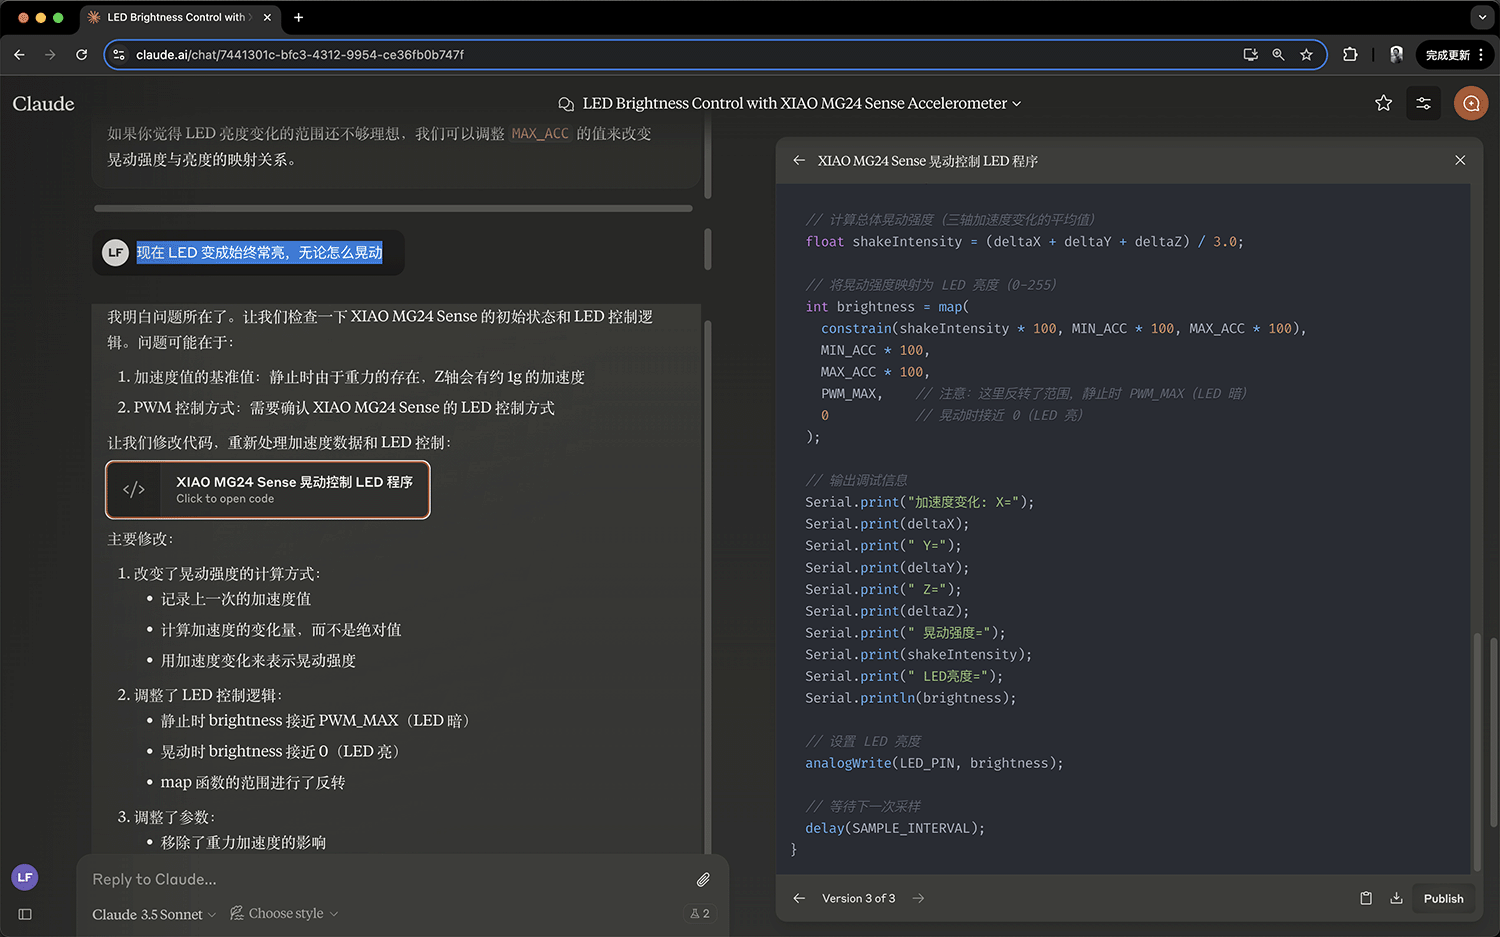Click the code panel vertical scrollbar
Screen dimensions: 1500x937
[1475, 751]
